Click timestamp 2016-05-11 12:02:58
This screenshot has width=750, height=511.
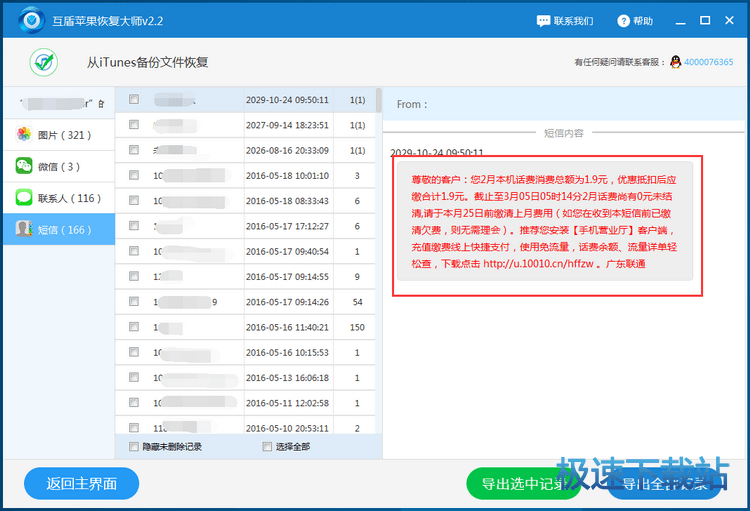pos(287,403)
